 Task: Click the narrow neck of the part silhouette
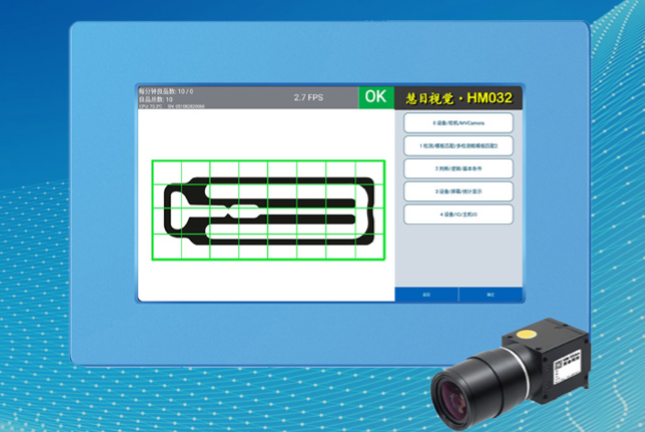pyautogui.click(x=245, y=212)
